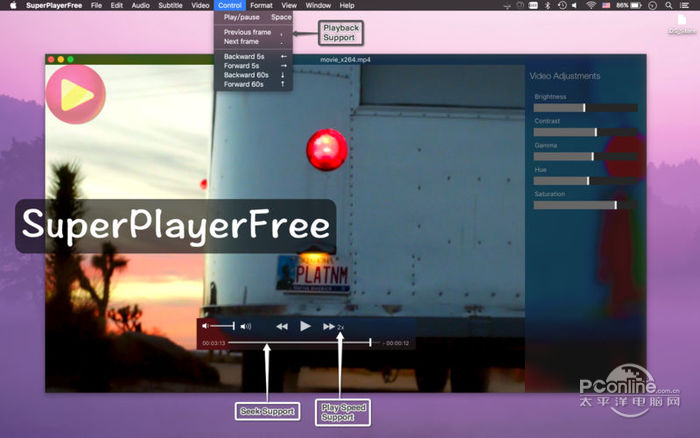Screen dimensions: 700x438
Task: Choose Next frame menu entry
Action: 253,42
